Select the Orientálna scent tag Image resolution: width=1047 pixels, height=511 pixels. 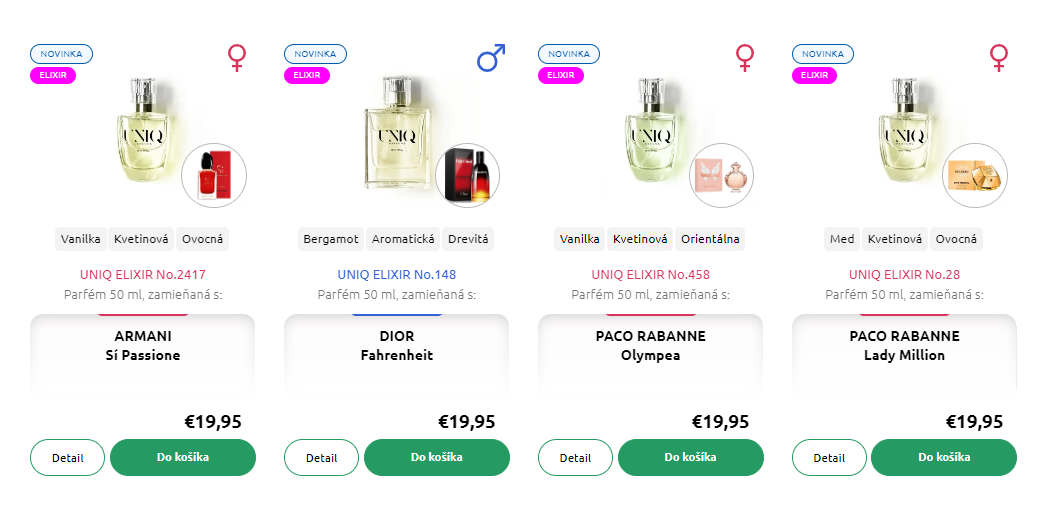pos(710,239)
